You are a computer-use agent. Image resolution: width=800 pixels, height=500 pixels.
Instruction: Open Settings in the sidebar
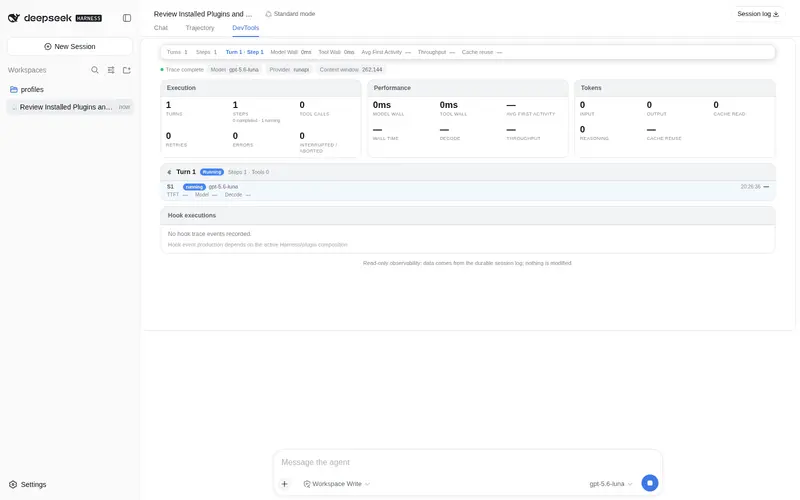[28, 484]
